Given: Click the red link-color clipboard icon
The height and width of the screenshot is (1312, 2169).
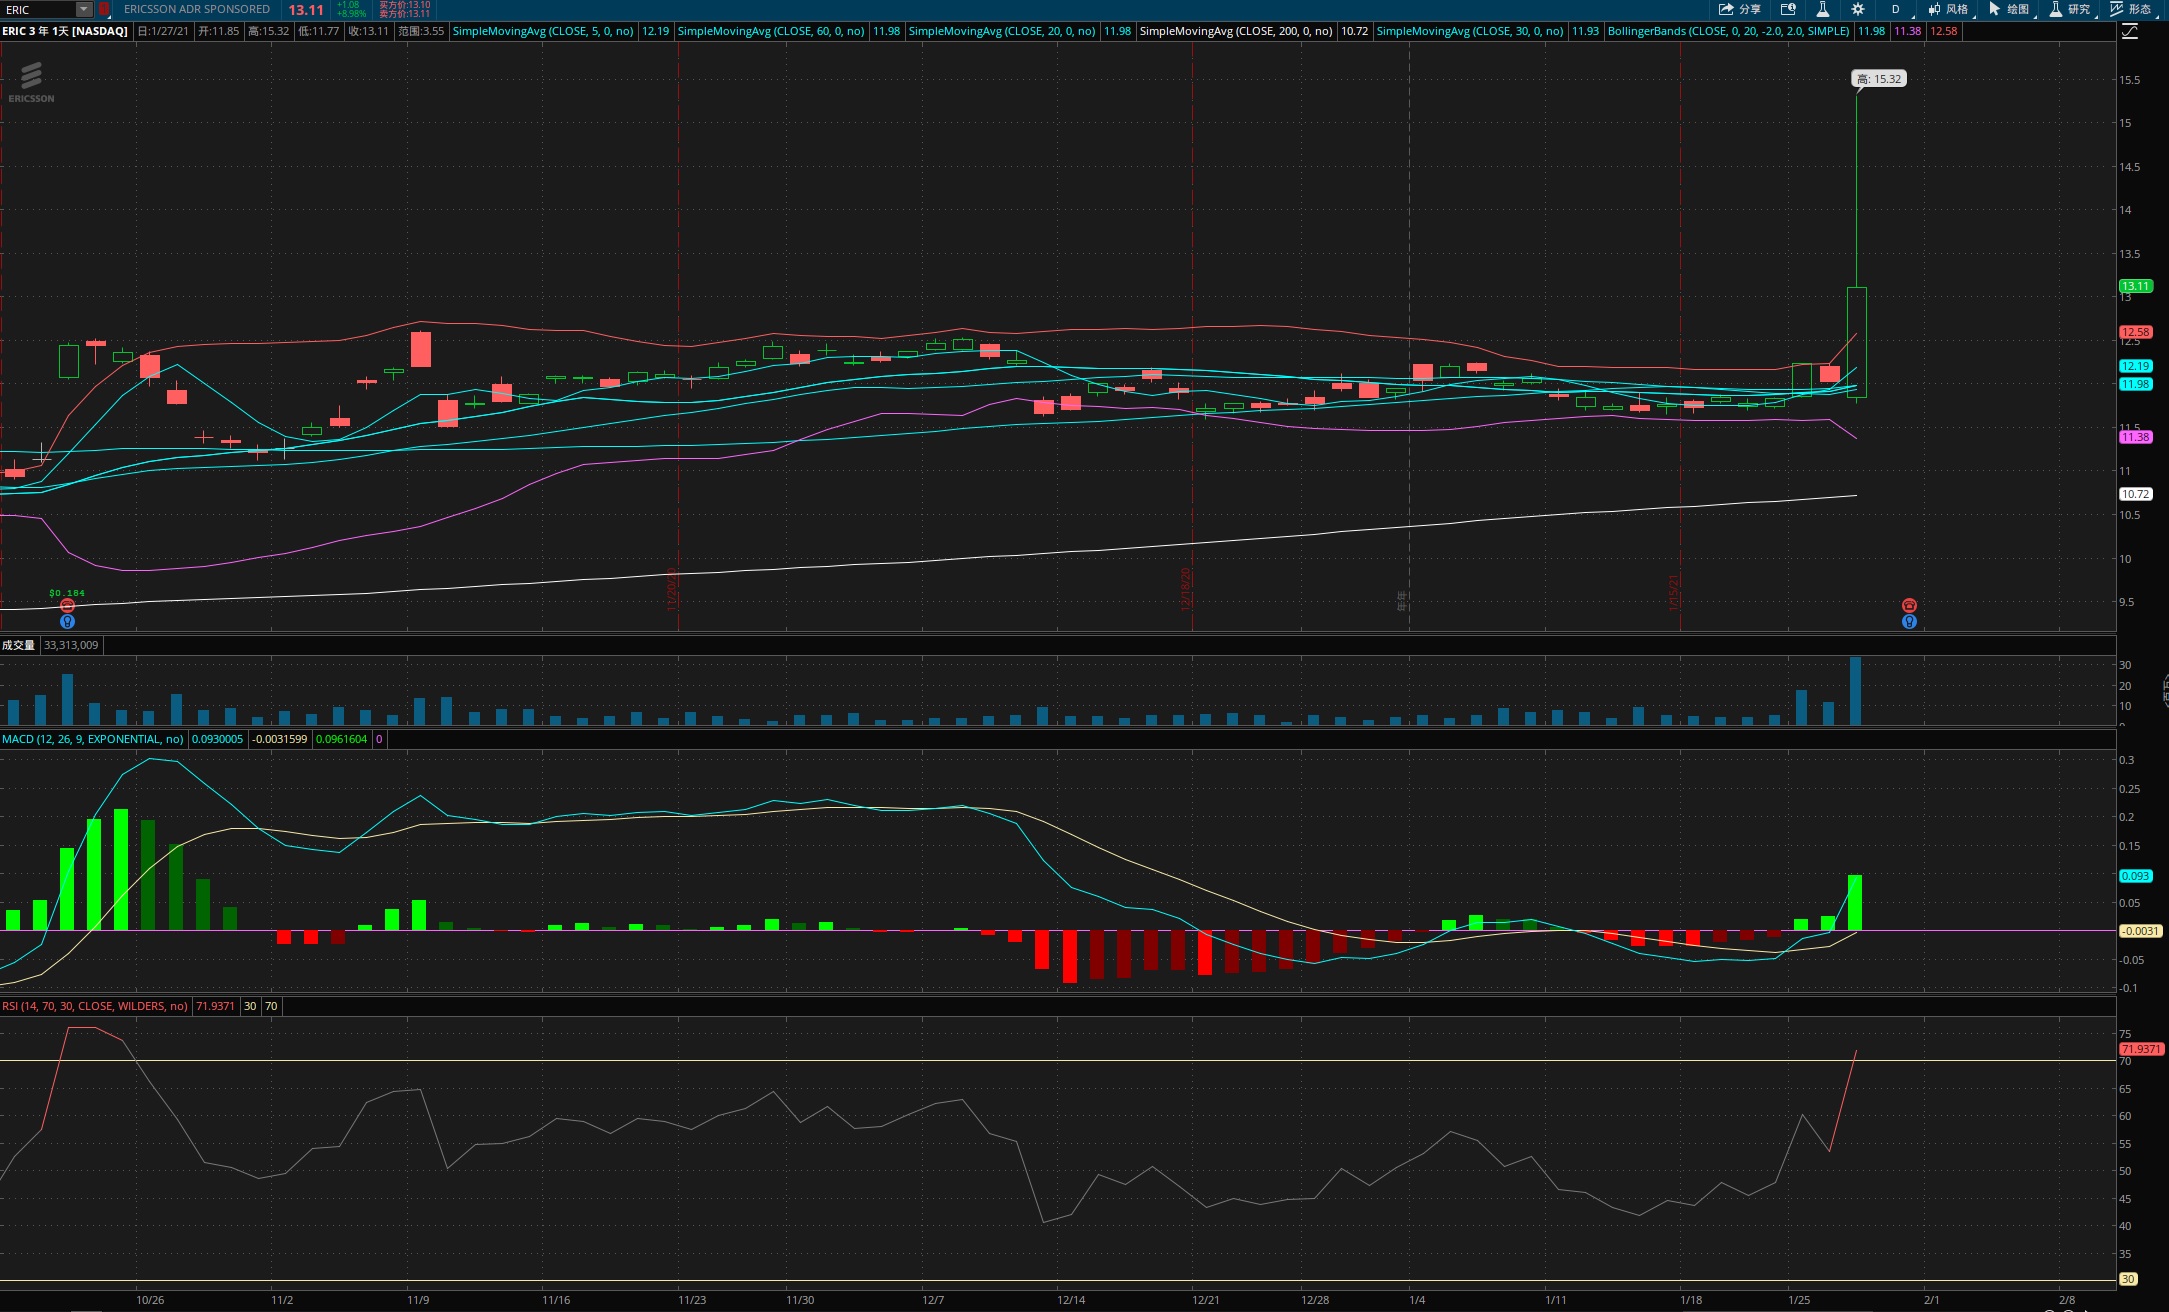Looking at the screenshot, I should (104, 9).
